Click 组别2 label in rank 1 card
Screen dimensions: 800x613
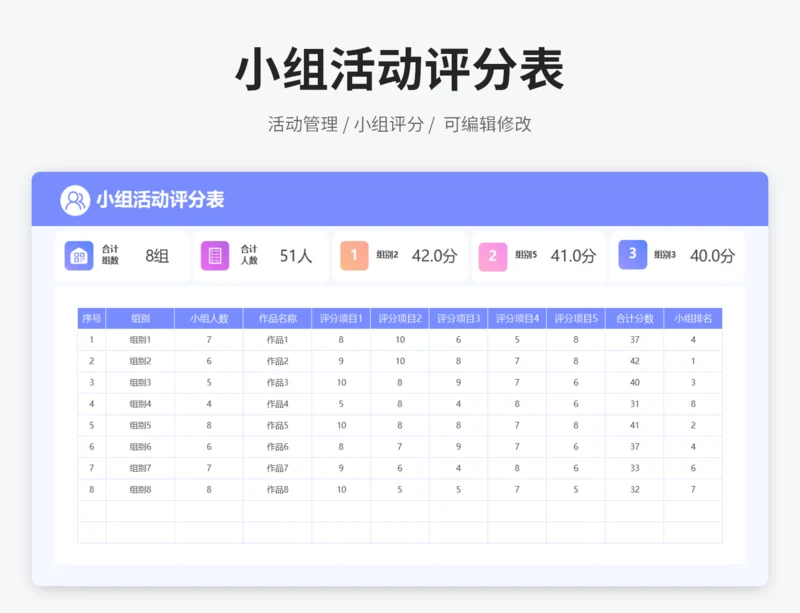(387, 255)
